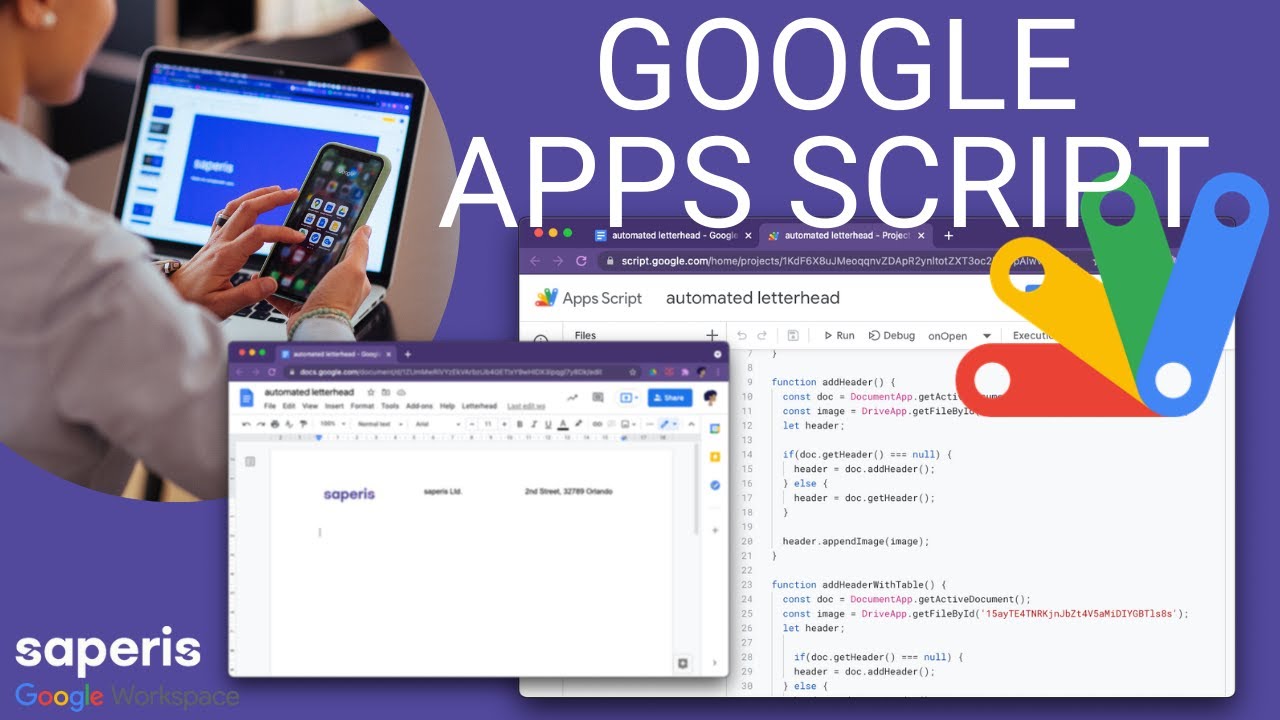The image size is (1280, 720).
Task: Insert link using Docs toolbar icon
Action: click(x=597, y=424)
